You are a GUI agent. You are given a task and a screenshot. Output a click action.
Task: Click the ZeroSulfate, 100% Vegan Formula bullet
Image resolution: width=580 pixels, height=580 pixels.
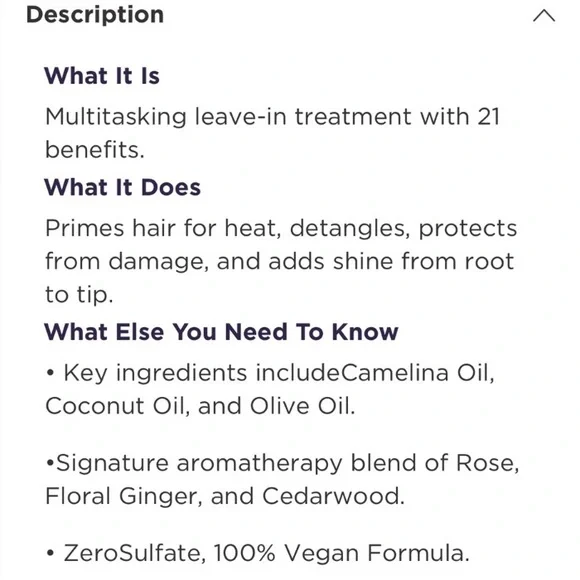click(x=257, y=553)
